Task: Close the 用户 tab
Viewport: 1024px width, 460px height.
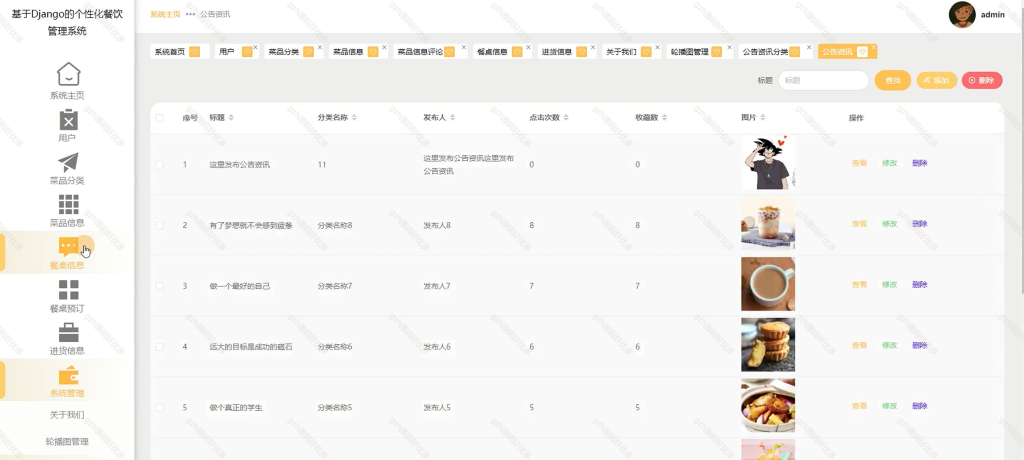Action: pyautogui.click(x=255, y=47)
